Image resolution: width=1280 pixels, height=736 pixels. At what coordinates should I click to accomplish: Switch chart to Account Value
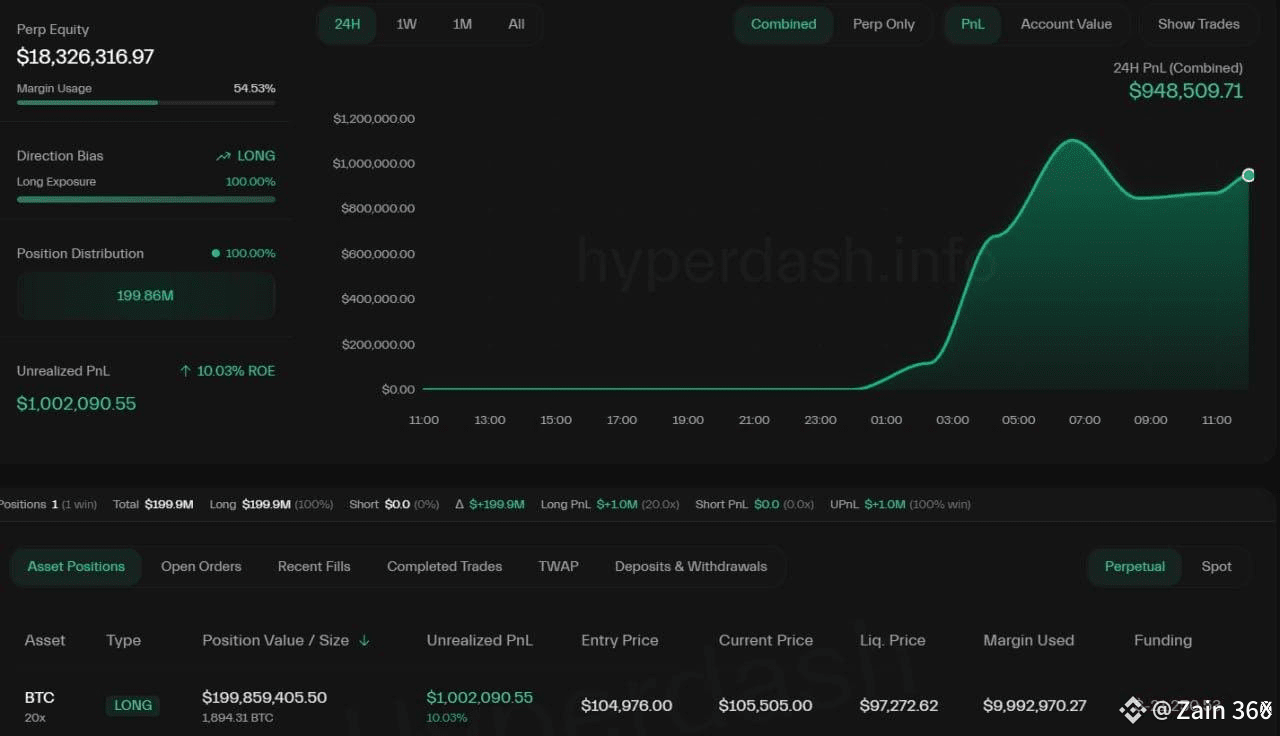1066,24
